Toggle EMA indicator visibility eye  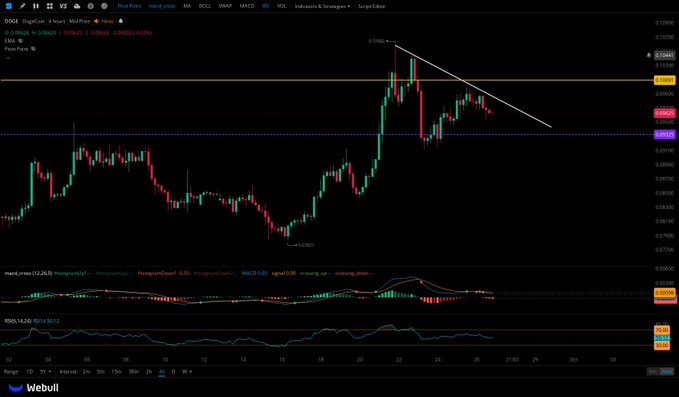point(20,41)
